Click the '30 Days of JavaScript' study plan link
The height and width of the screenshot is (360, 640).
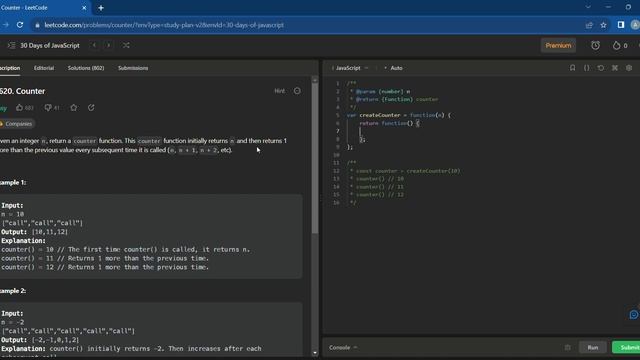(50, 45)
